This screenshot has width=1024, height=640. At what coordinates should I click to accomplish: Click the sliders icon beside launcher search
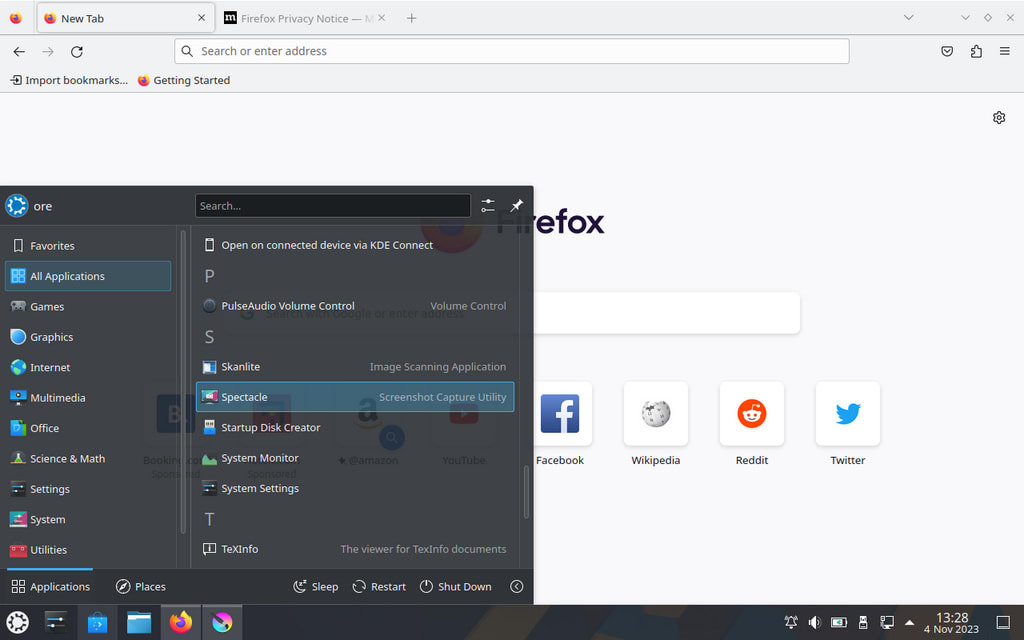pos(488,206)
